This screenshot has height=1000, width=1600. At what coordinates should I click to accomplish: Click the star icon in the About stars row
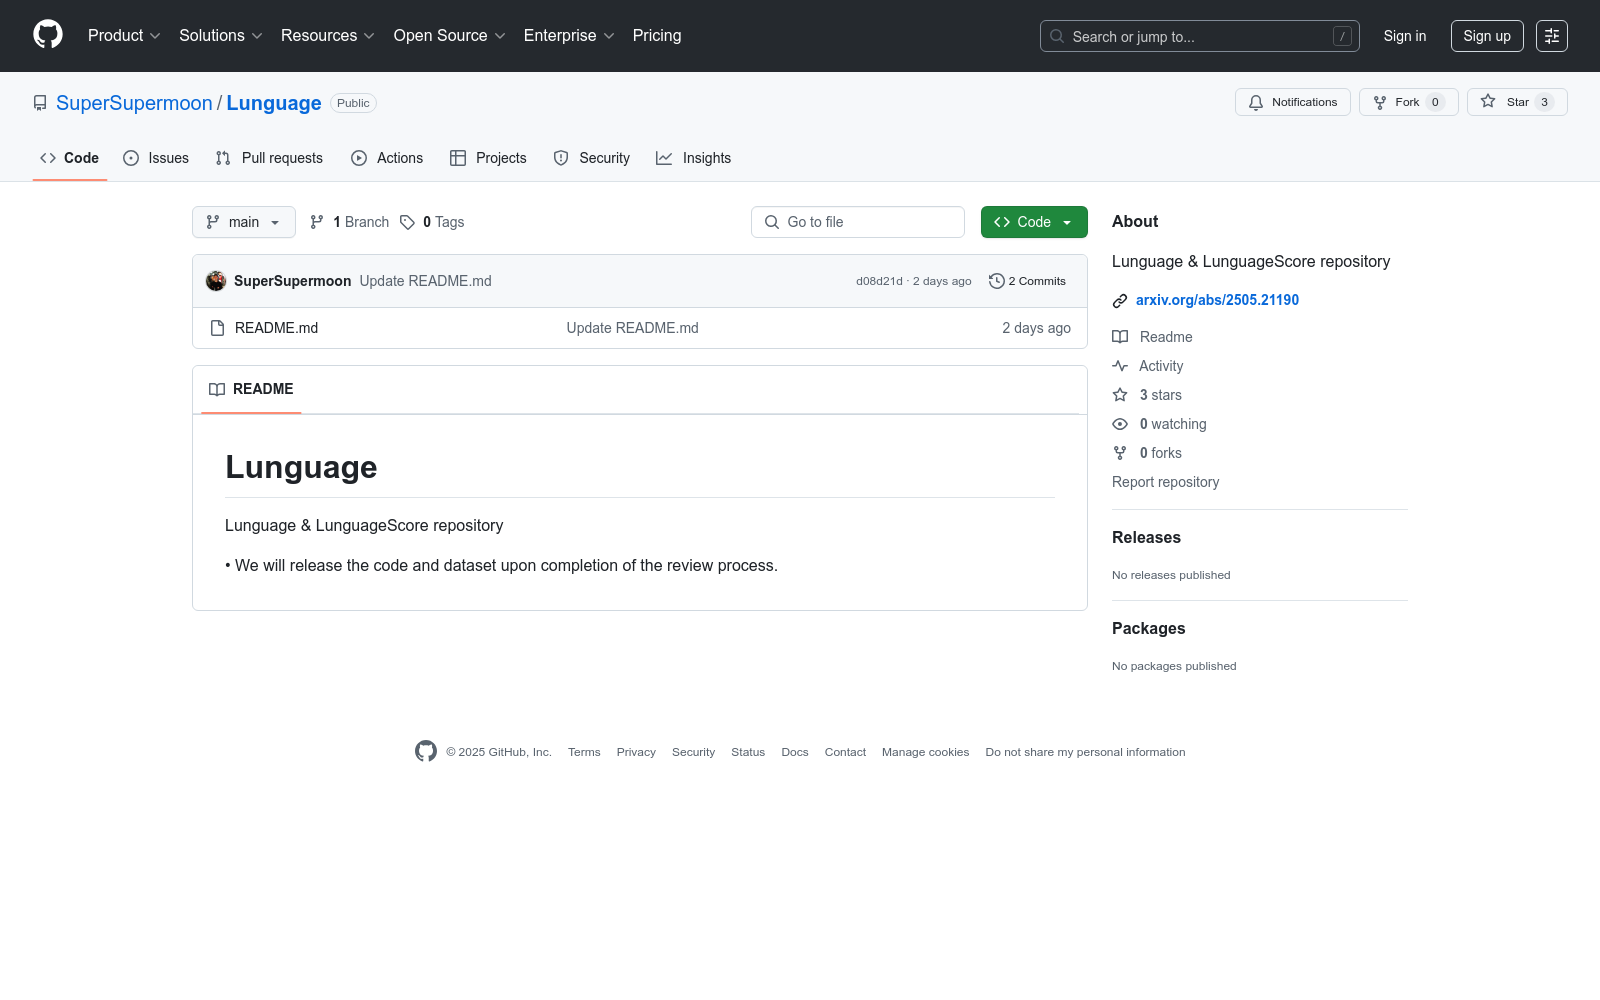click(x=1120, y=395)
